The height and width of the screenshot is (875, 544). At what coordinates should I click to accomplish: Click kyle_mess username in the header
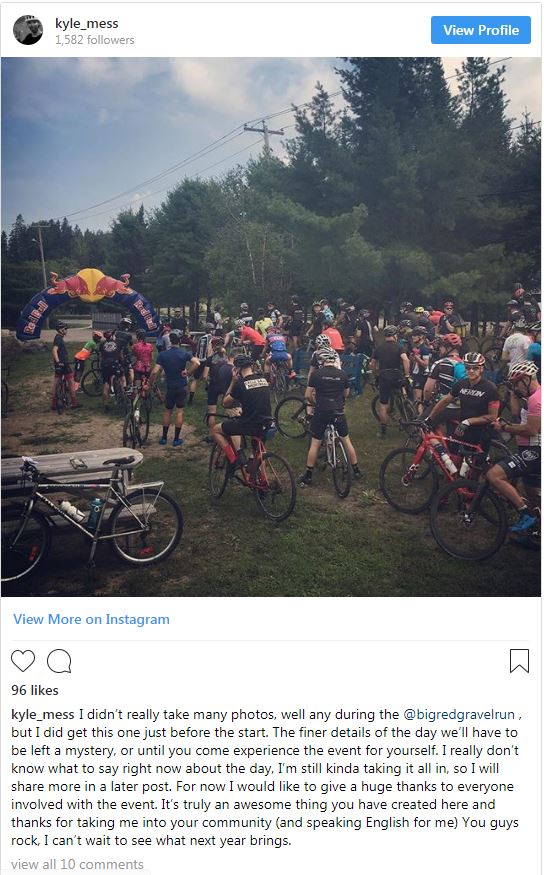pyautogui.click(x=86, y=23)
